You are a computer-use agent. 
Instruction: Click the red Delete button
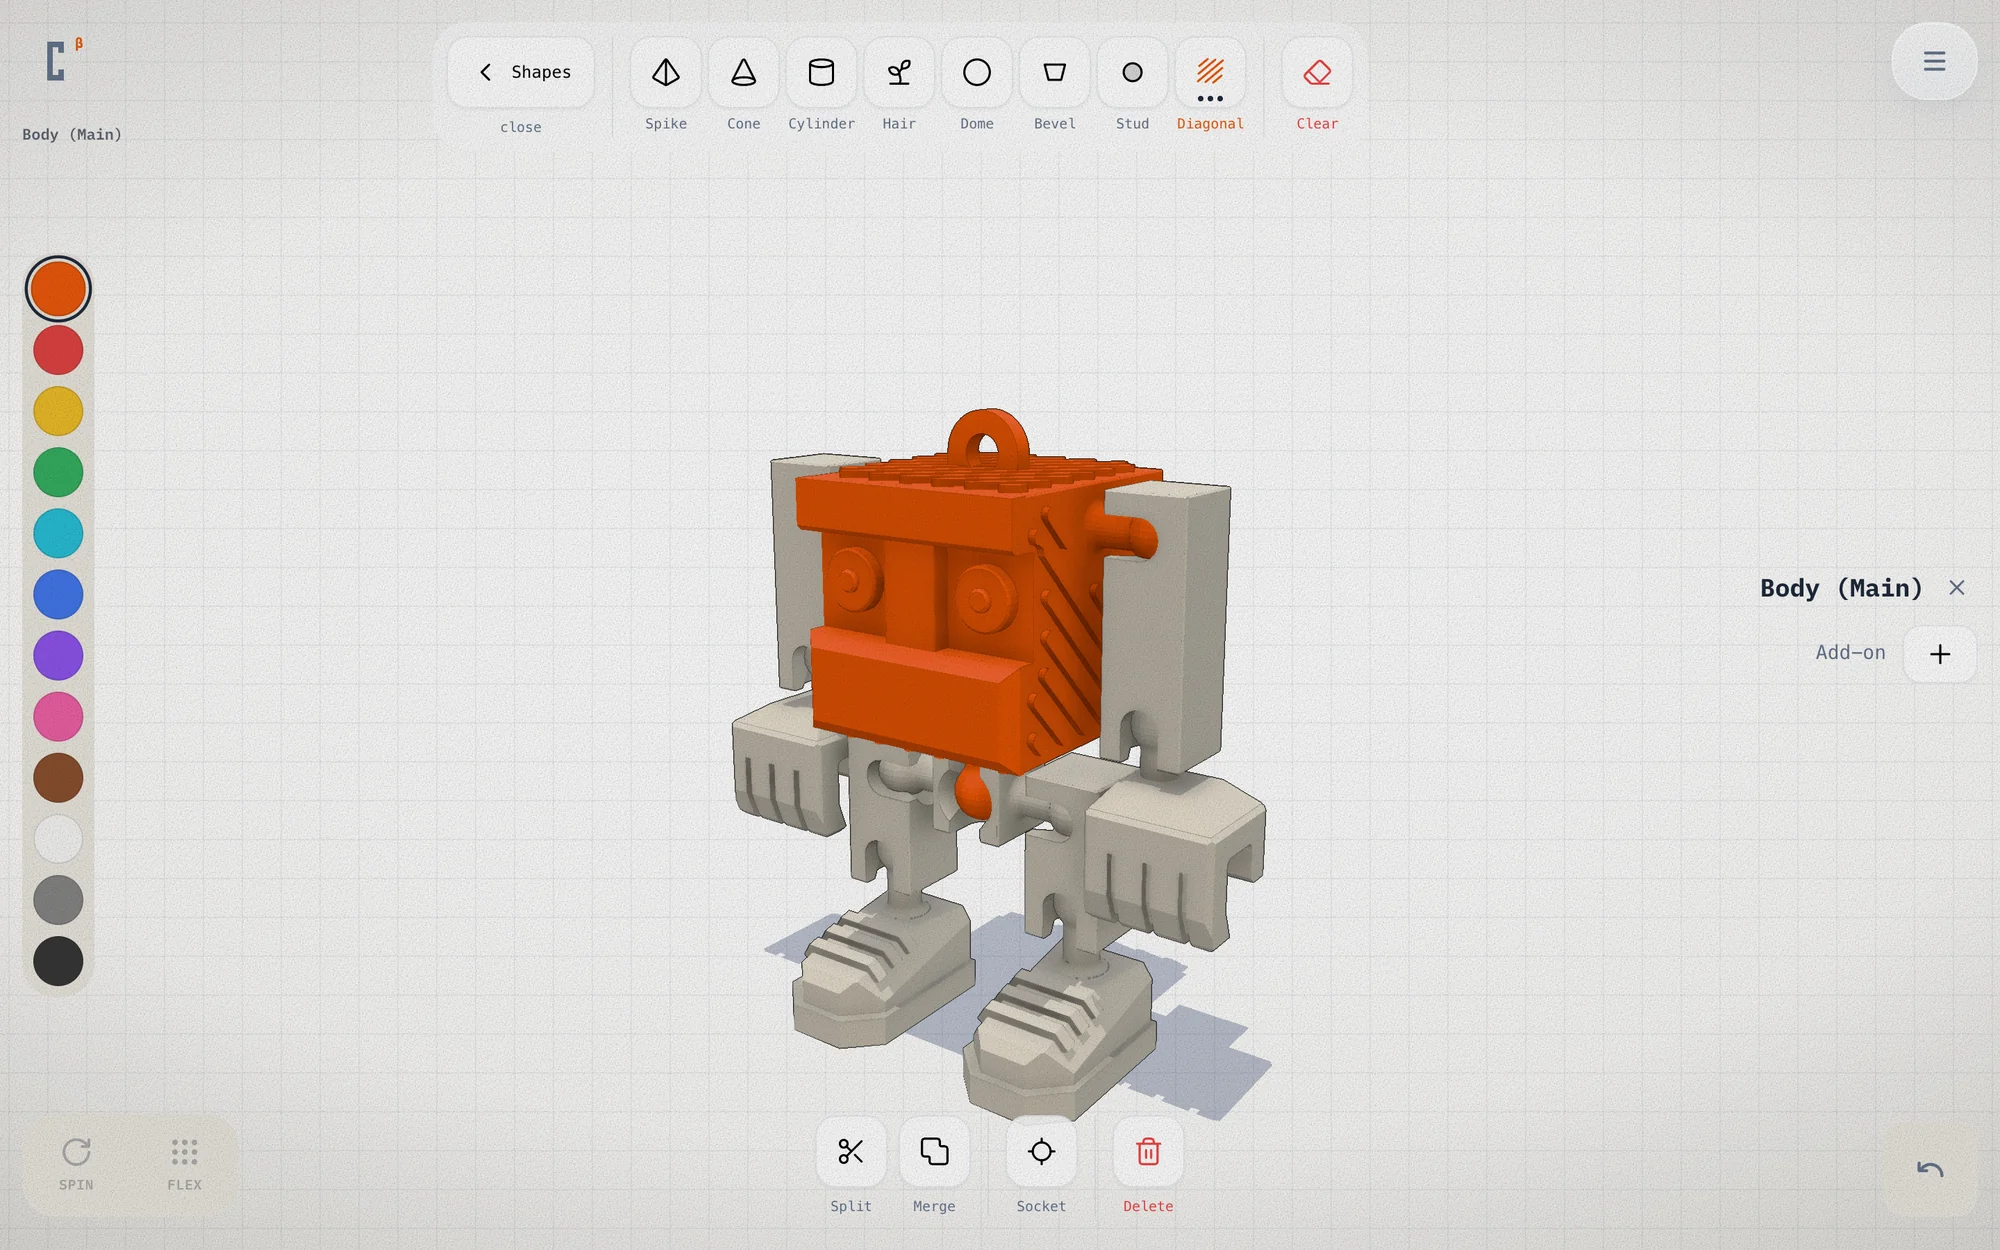(x=1148, y=1152)
